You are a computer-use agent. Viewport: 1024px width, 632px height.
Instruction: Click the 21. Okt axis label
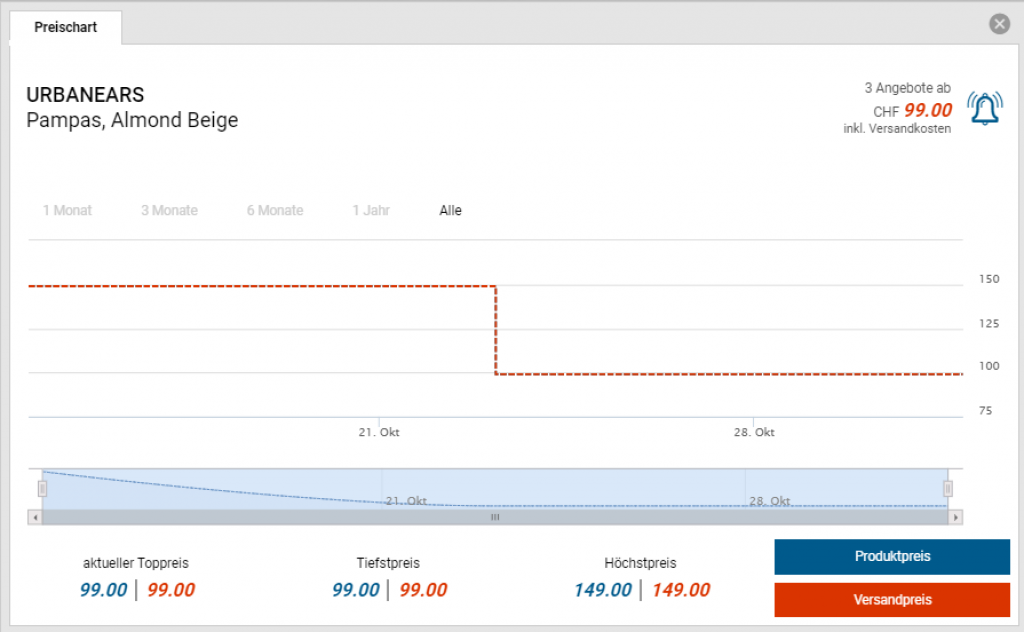point(379,433)
